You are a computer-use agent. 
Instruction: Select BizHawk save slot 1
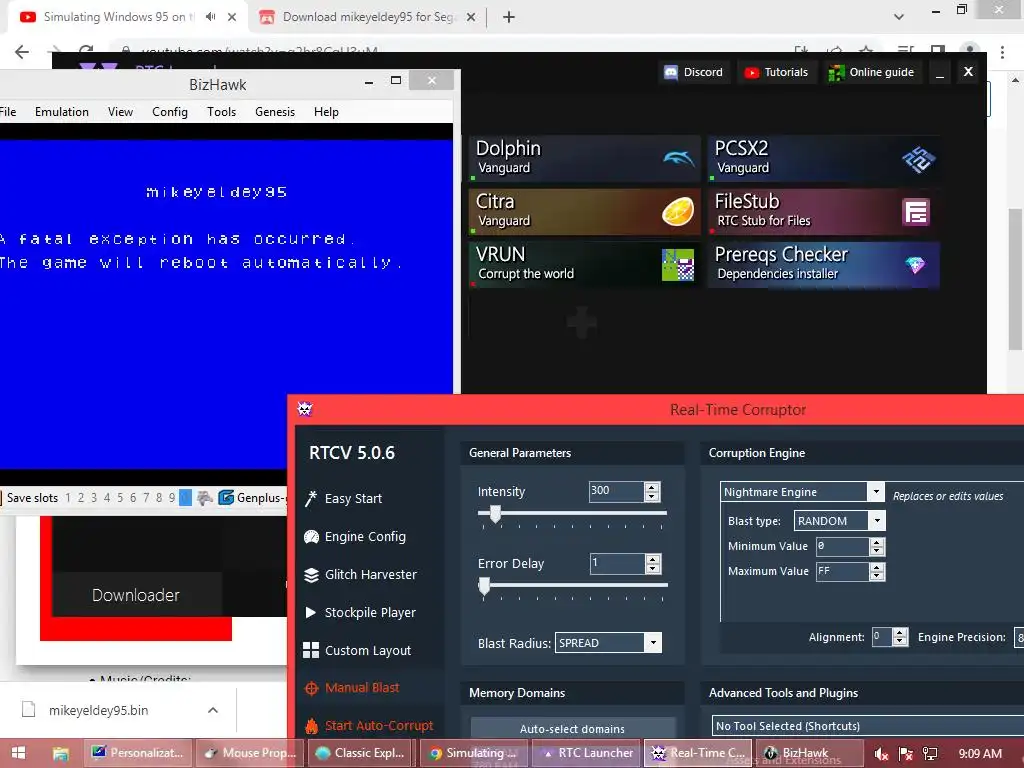68,498
